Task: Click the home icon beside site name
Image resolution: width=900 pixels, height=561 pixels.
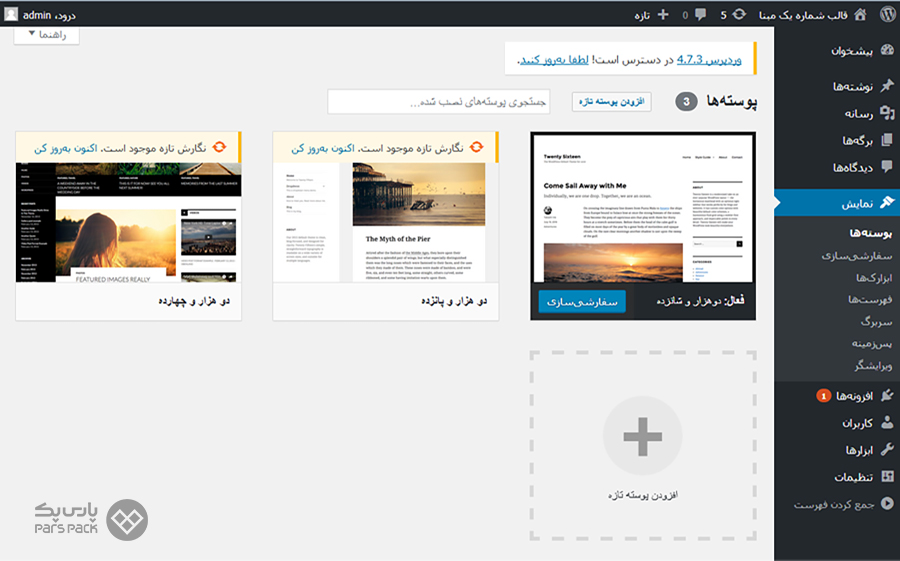Action: tap(860, 14)
